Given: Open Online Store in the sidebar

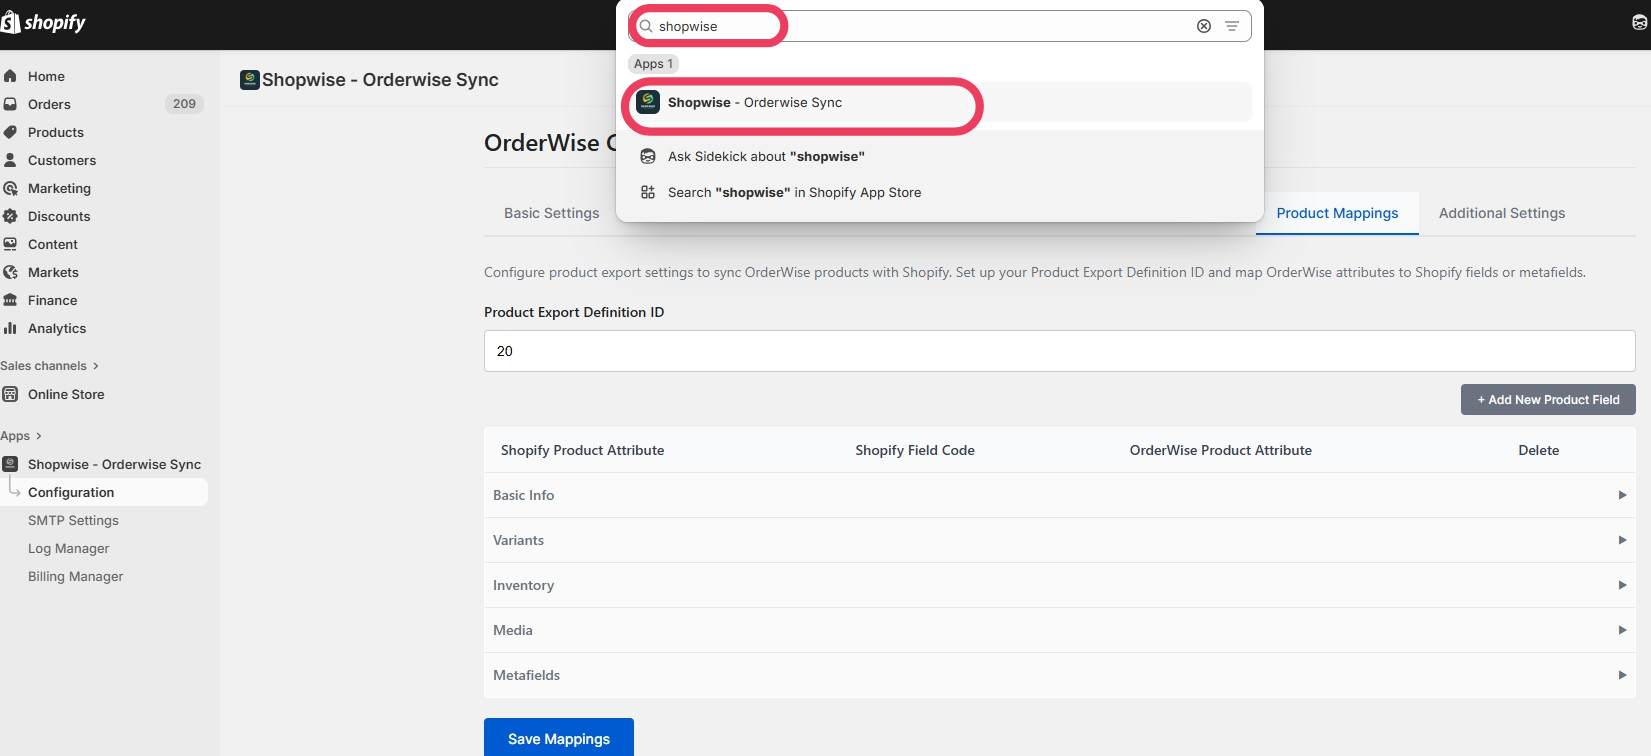Looking at the screenshot, I should click(x=66, y=394).
